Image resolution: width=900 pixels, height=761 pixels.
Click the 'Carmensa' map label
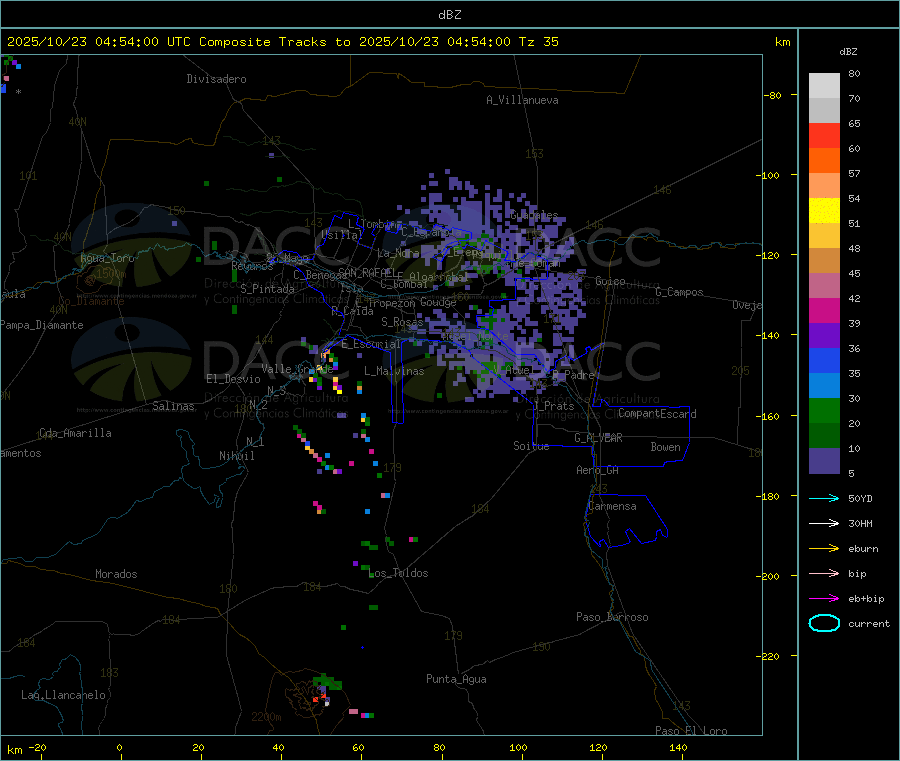point(612,506)
